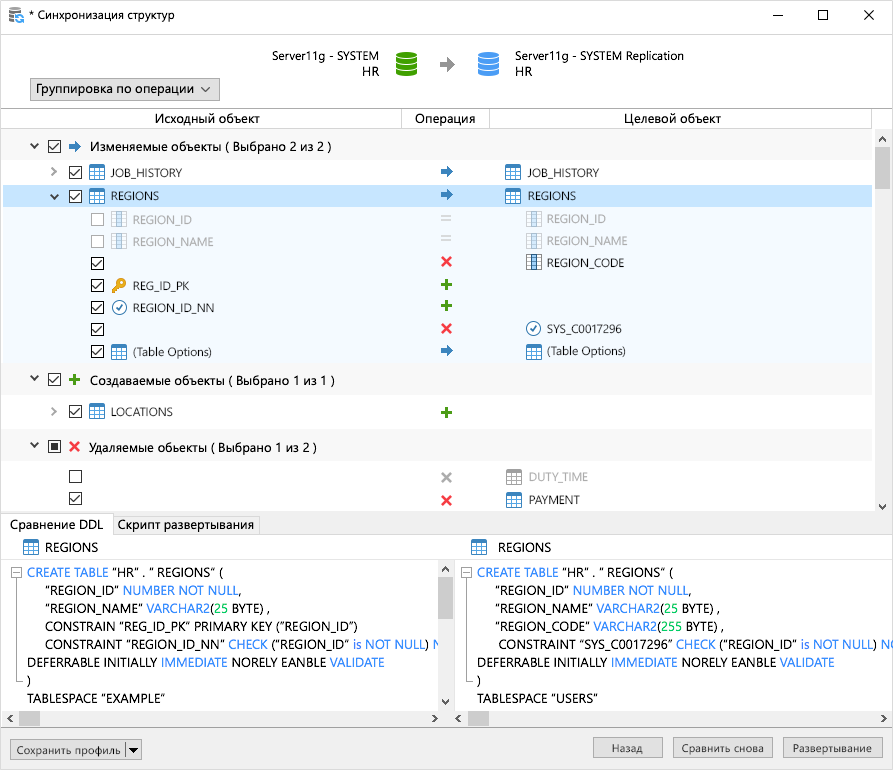The image size is (893, 770).
Task: Select the Сравнение DDL tab
Action: 56,525
